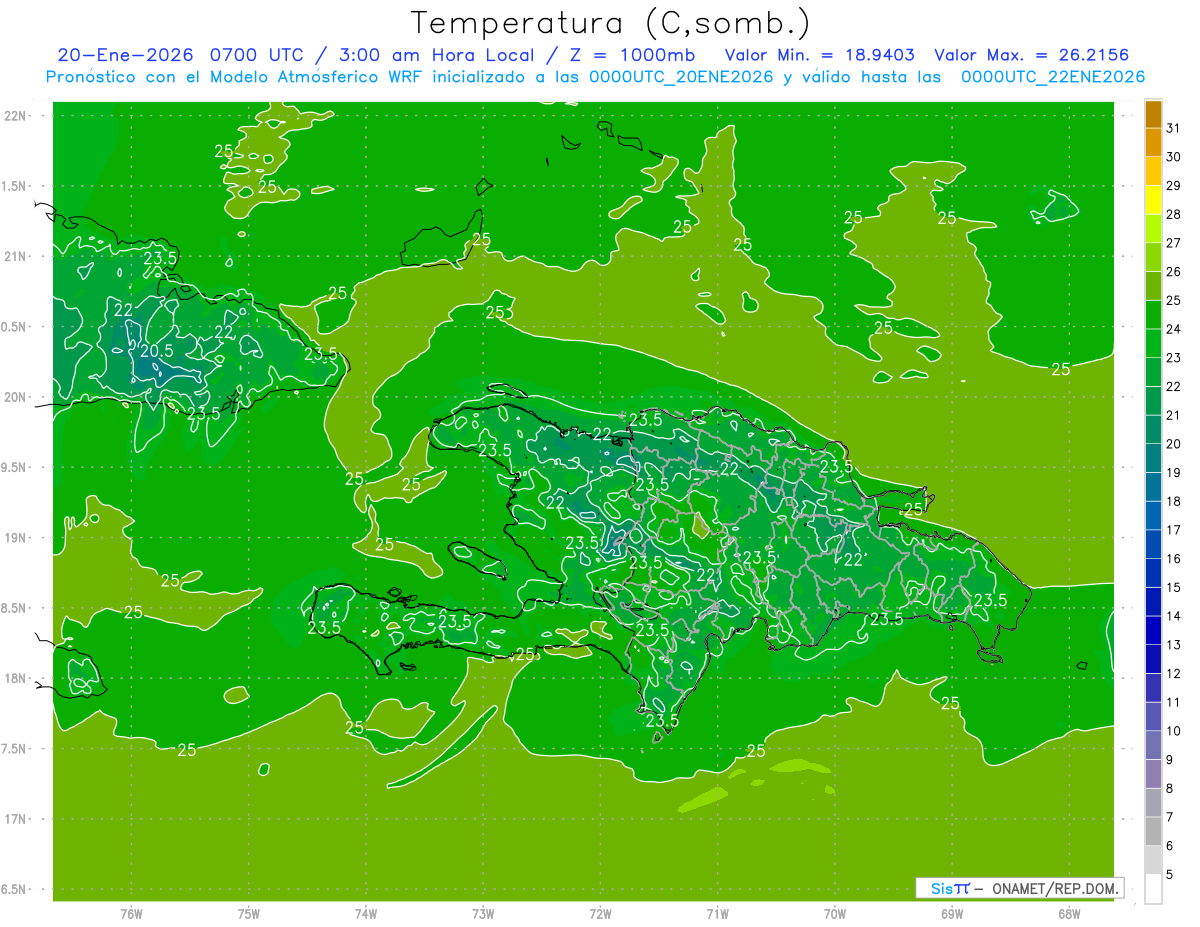Click the "72W" longitude axis label
This screenshot has height=927, width=1200.
click(x=600, y=914)
